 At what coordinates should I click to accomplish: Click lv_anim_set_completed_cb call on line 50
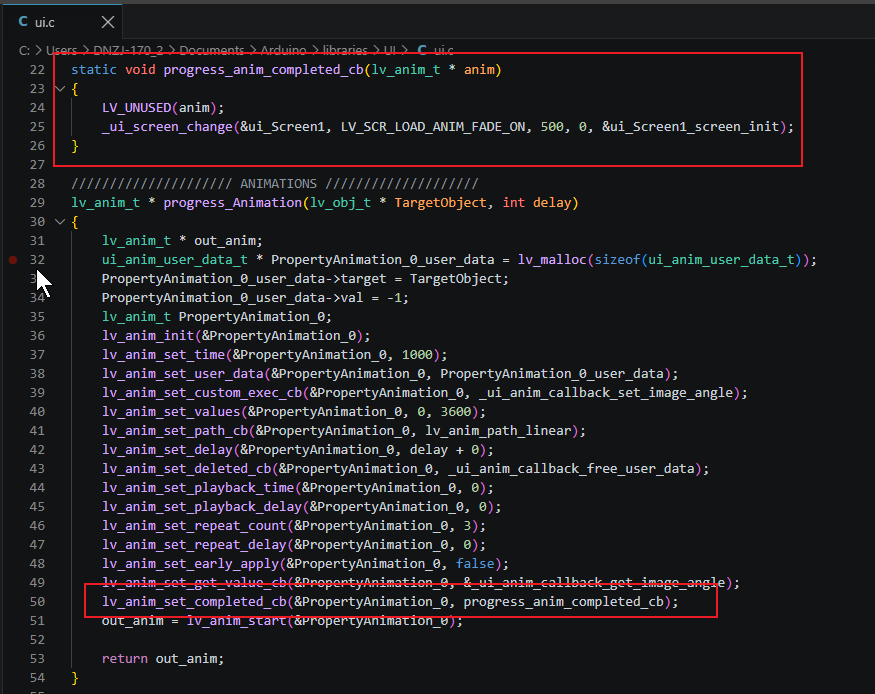(x=194, y=602)
